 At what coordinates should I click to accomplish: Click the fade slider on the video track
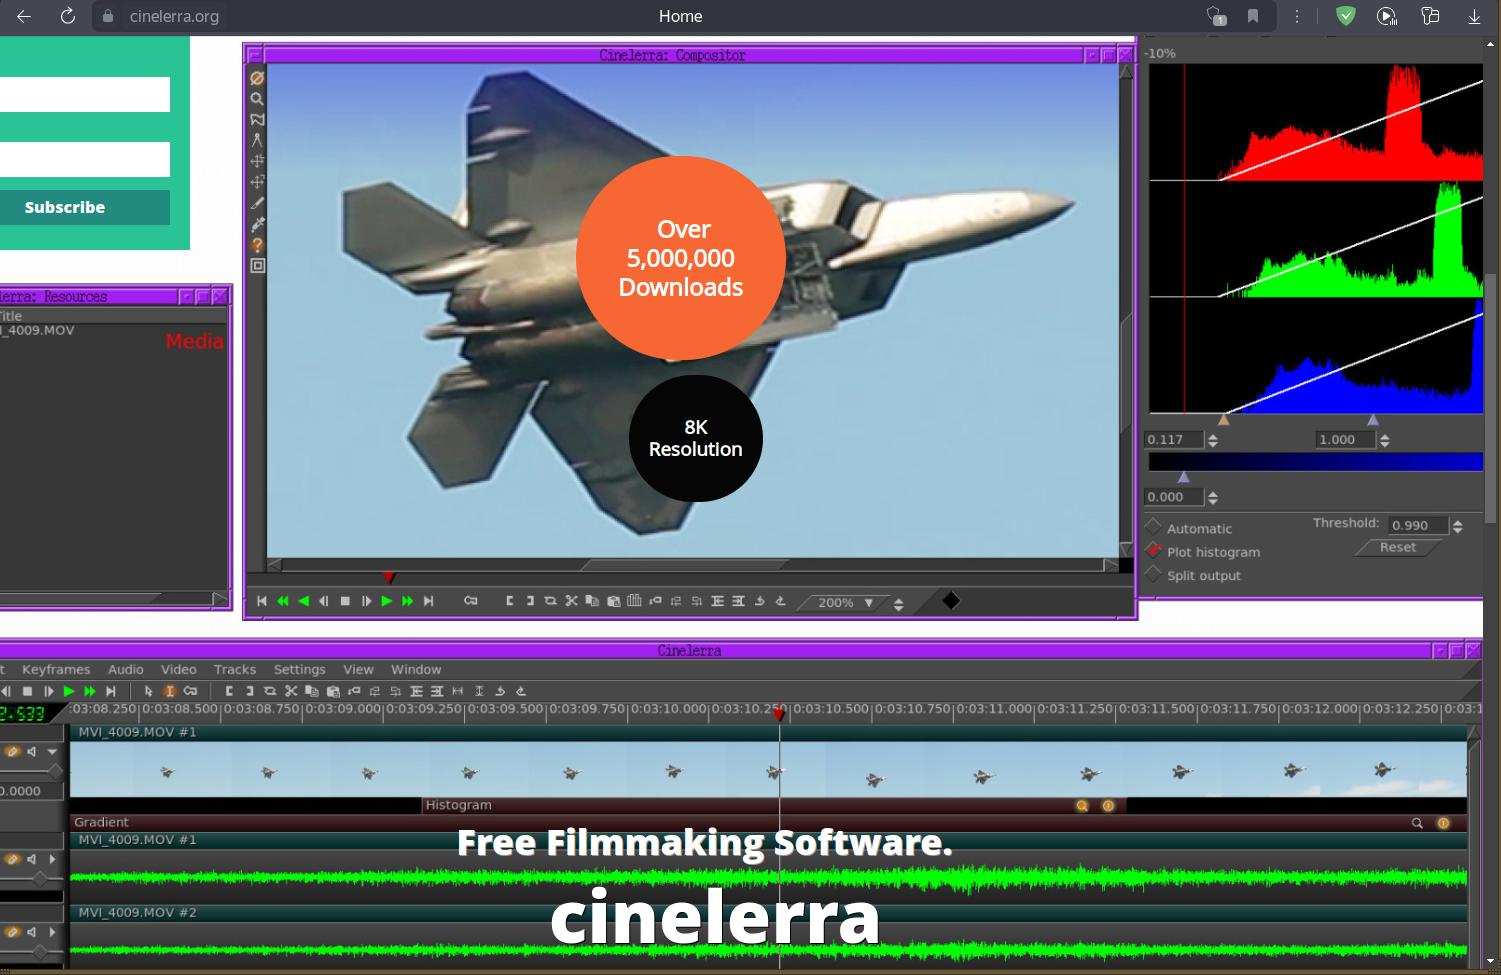pos(55,771)
